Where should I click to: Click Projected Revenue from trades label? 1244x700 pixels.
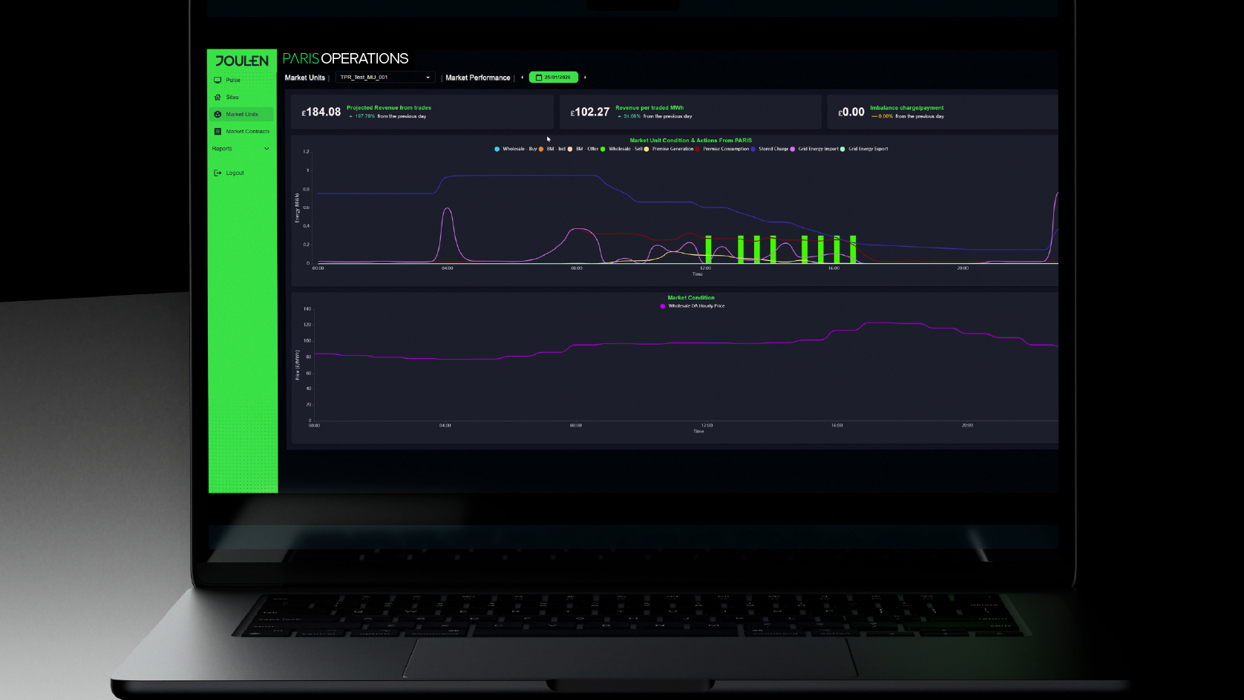(389, 107)
